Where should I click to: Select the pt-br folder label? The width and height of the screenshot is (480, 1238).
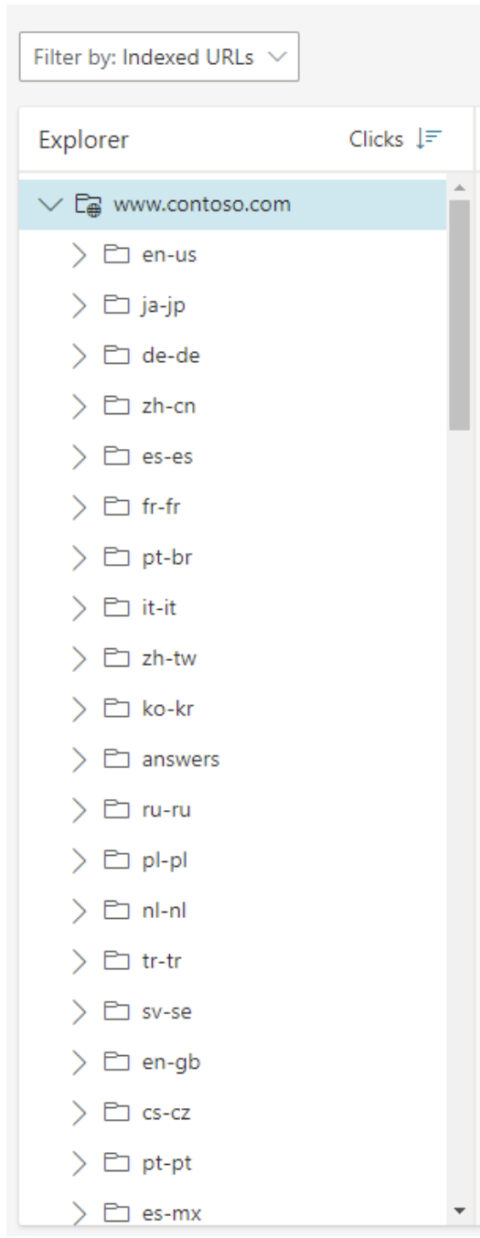click(166, 558)
